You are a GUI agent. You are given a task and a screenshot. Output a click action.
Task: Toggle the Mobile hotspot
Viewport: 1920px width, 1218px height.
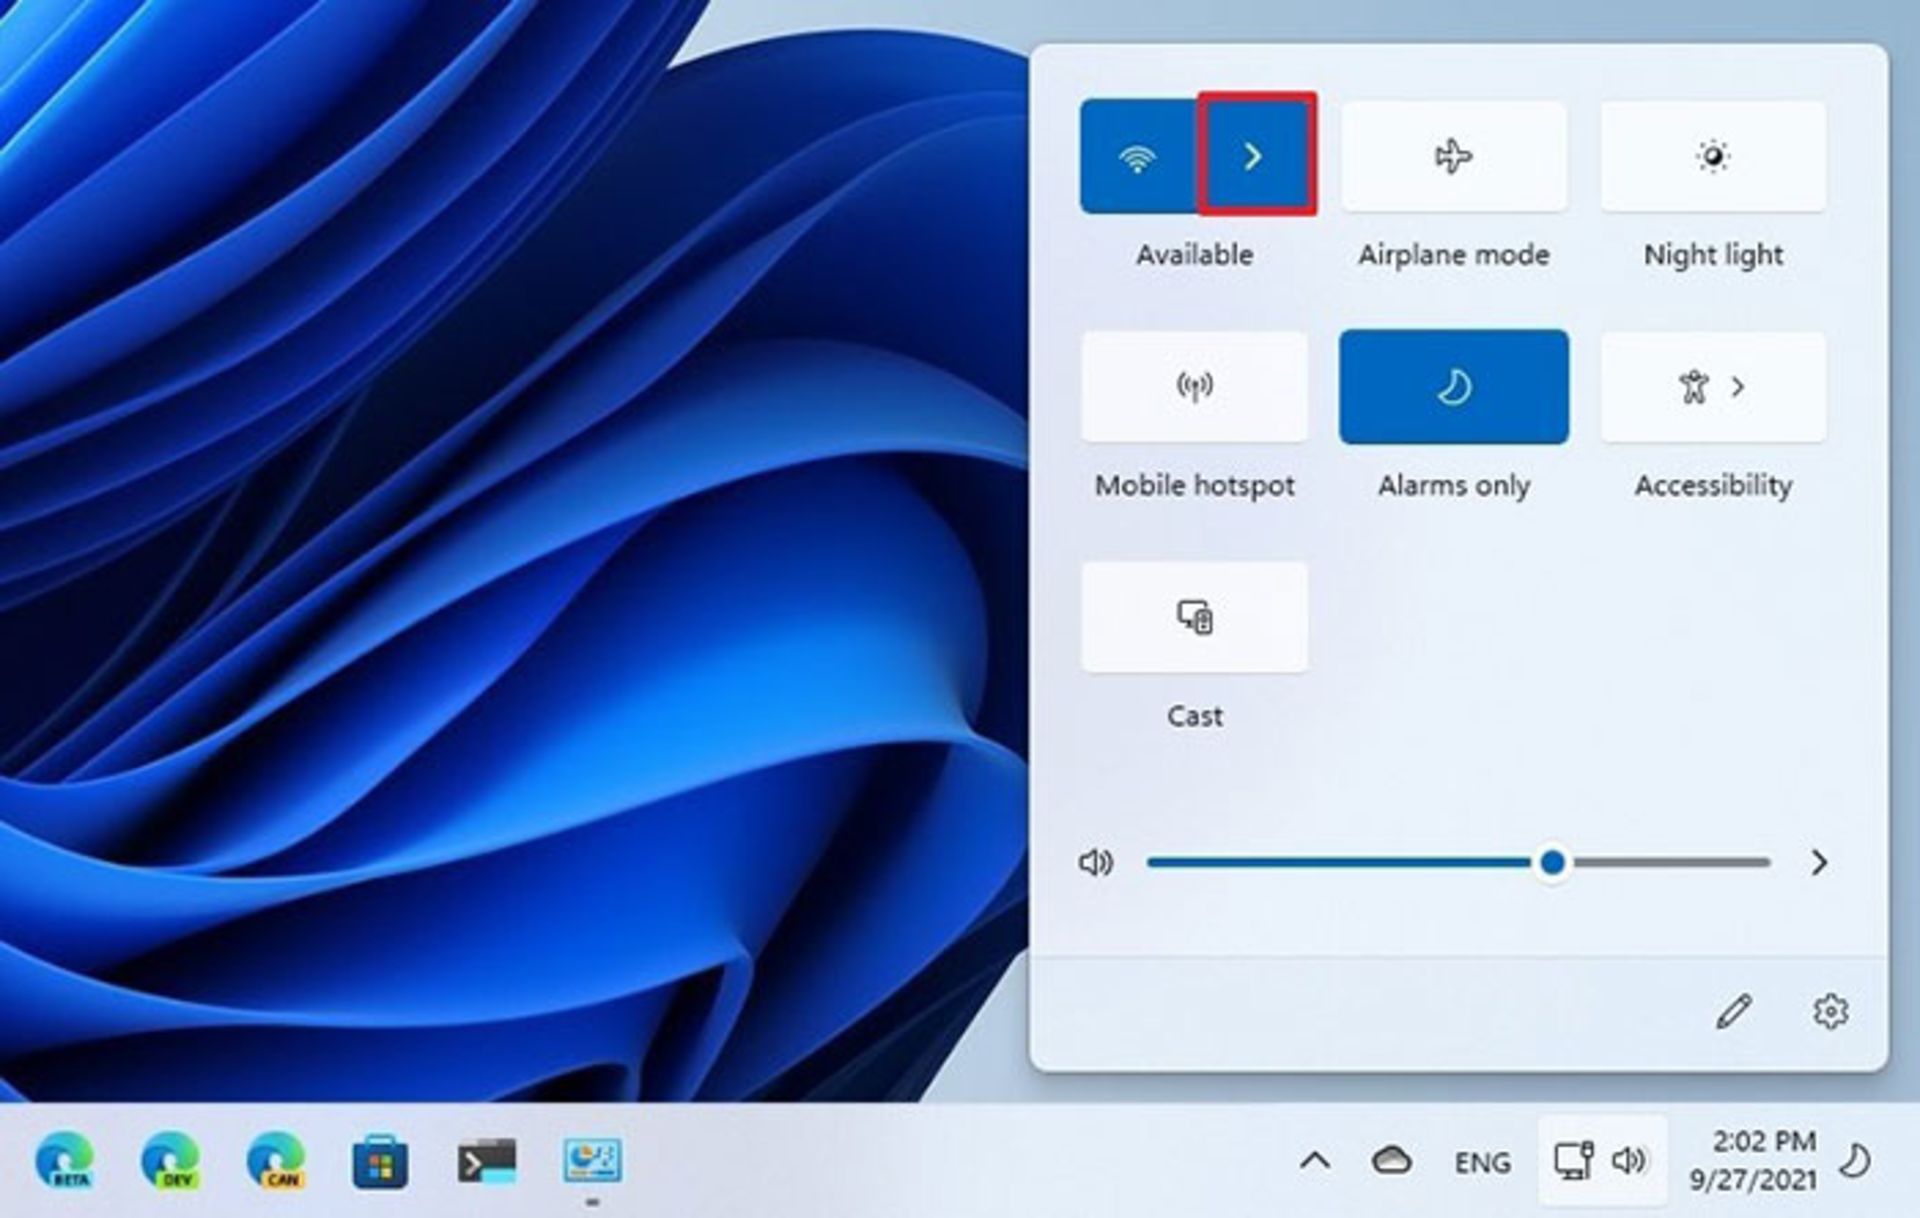click(1193, 387)
